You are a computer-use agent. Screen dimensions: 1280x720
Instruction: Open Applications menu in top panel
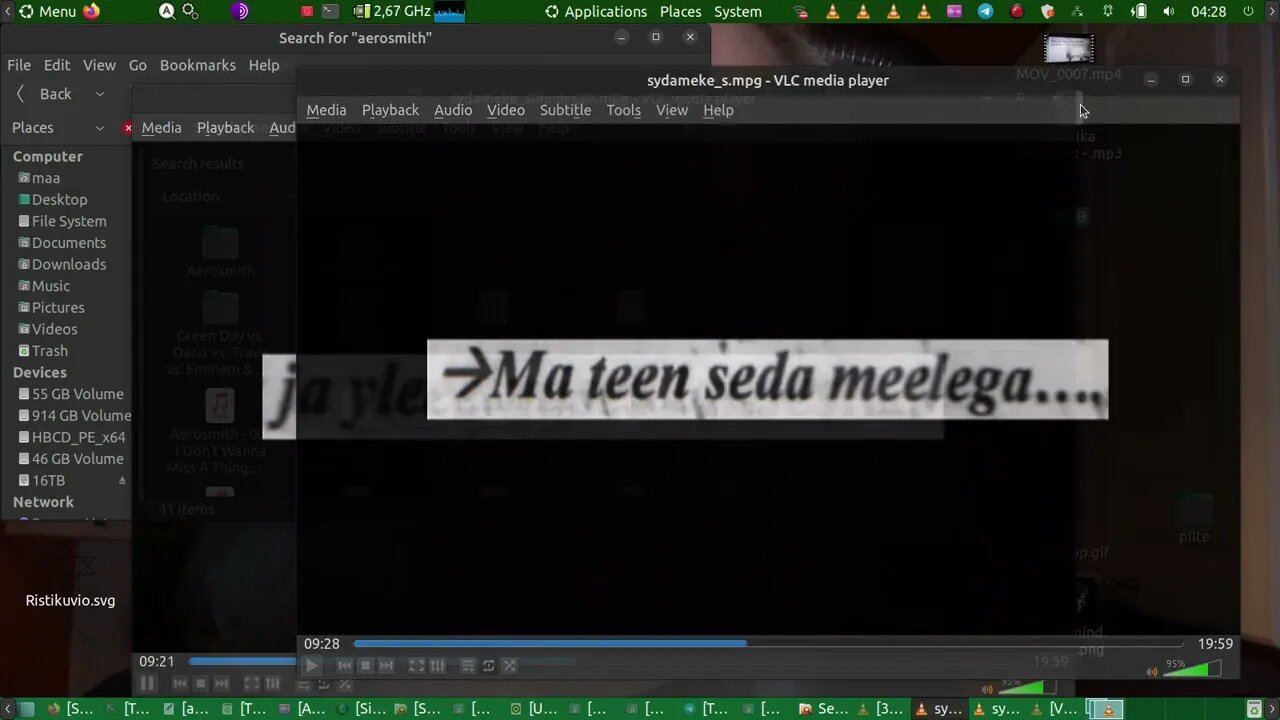coord(596,12)
